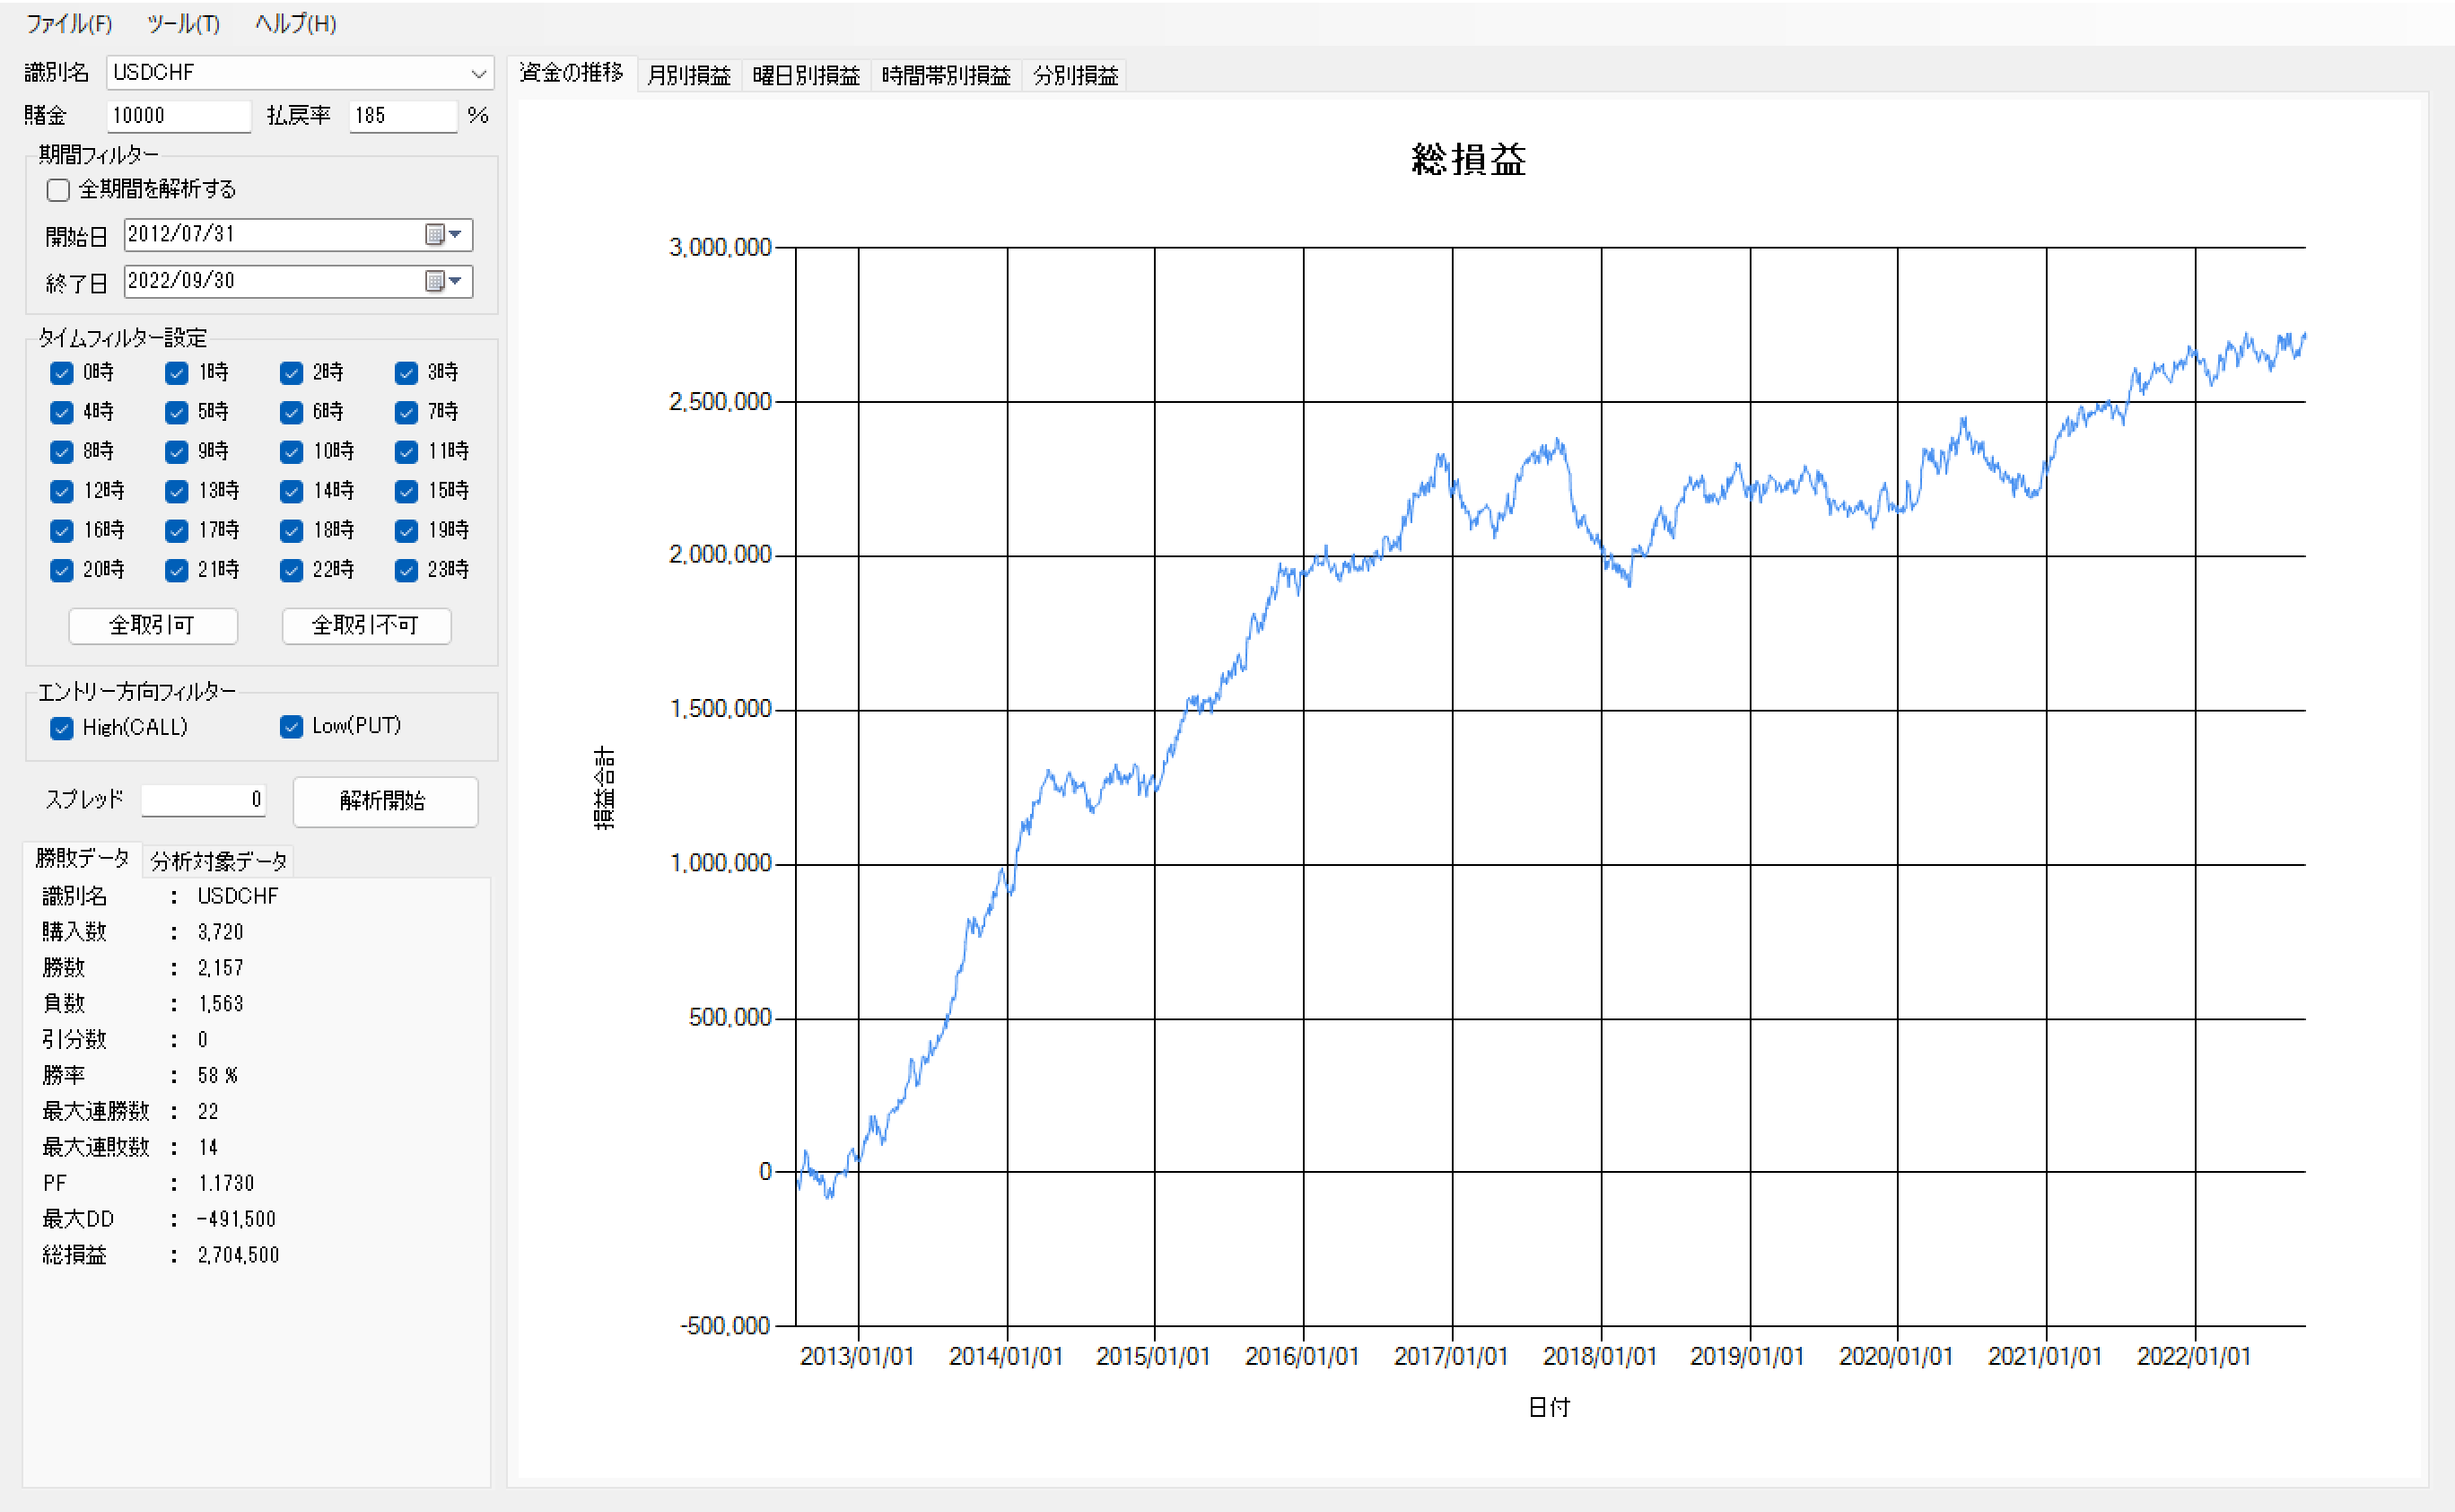Open the start date calendar picker
2455x1512 pixels.
click(434, 234)
